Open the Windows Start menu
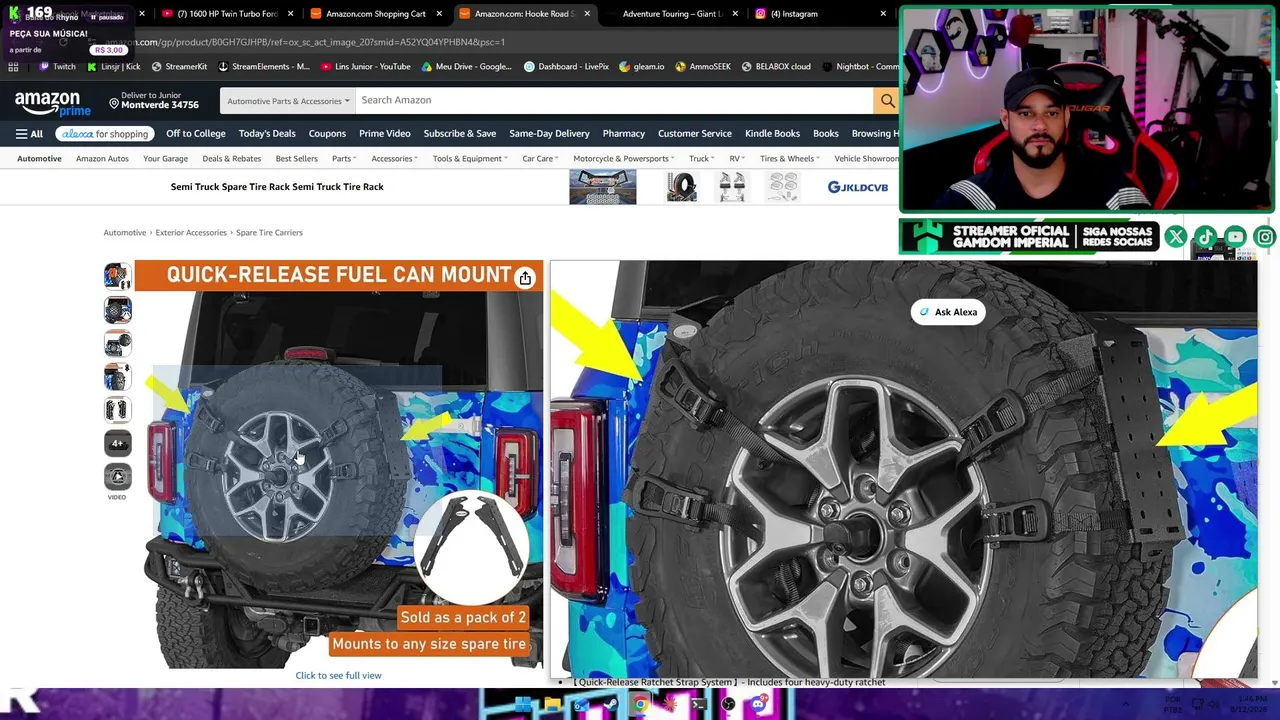The image size is (1280, 720). pos(522,705)
